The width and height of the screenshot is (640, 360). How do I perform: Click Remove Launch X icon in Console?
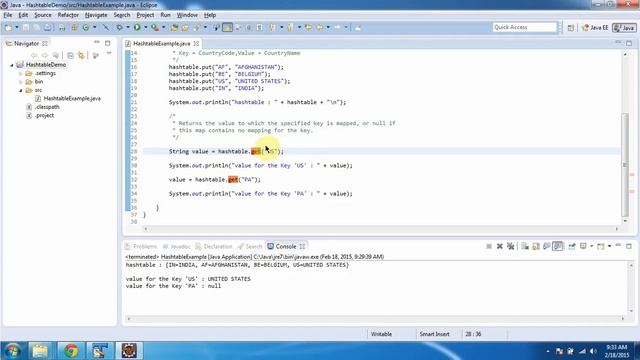500,246
